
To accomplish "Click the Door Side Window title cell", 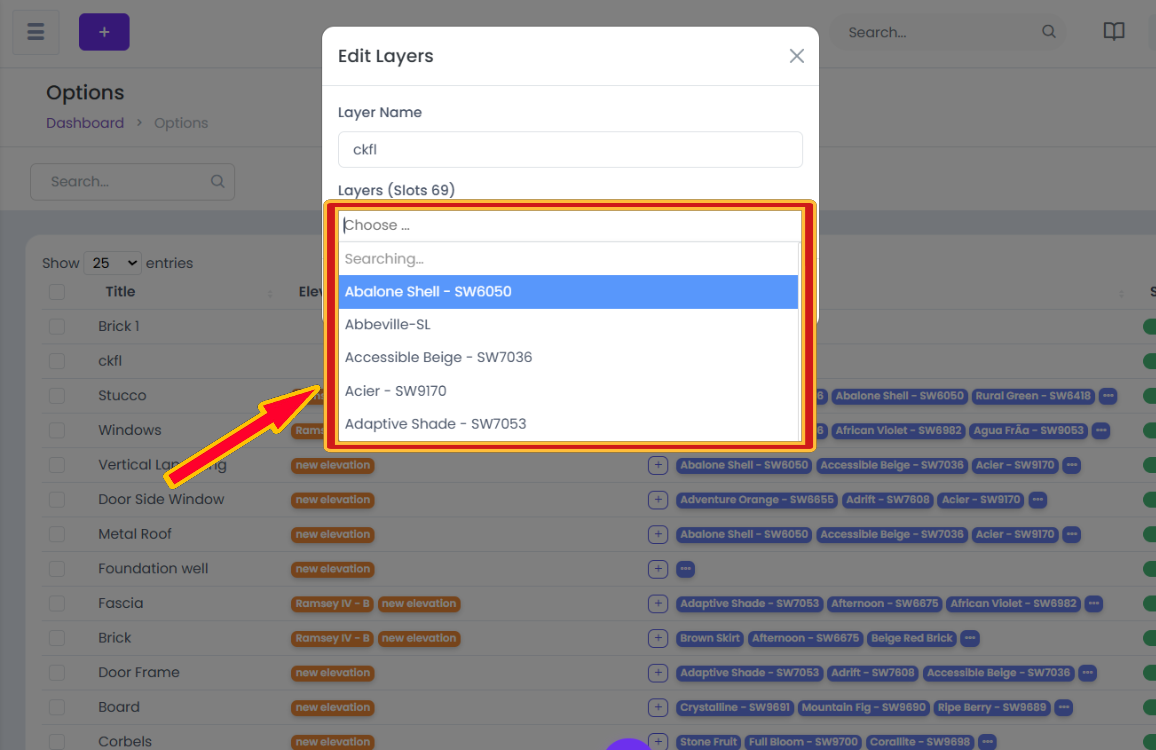I will pos(161,500).
